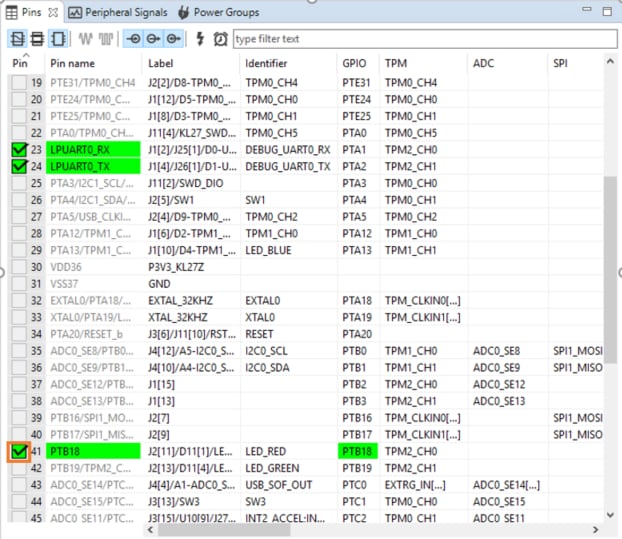Viewport: 622px width, 539px height.
Task: Click the single waveform signal icon
Action: [84, 39]
